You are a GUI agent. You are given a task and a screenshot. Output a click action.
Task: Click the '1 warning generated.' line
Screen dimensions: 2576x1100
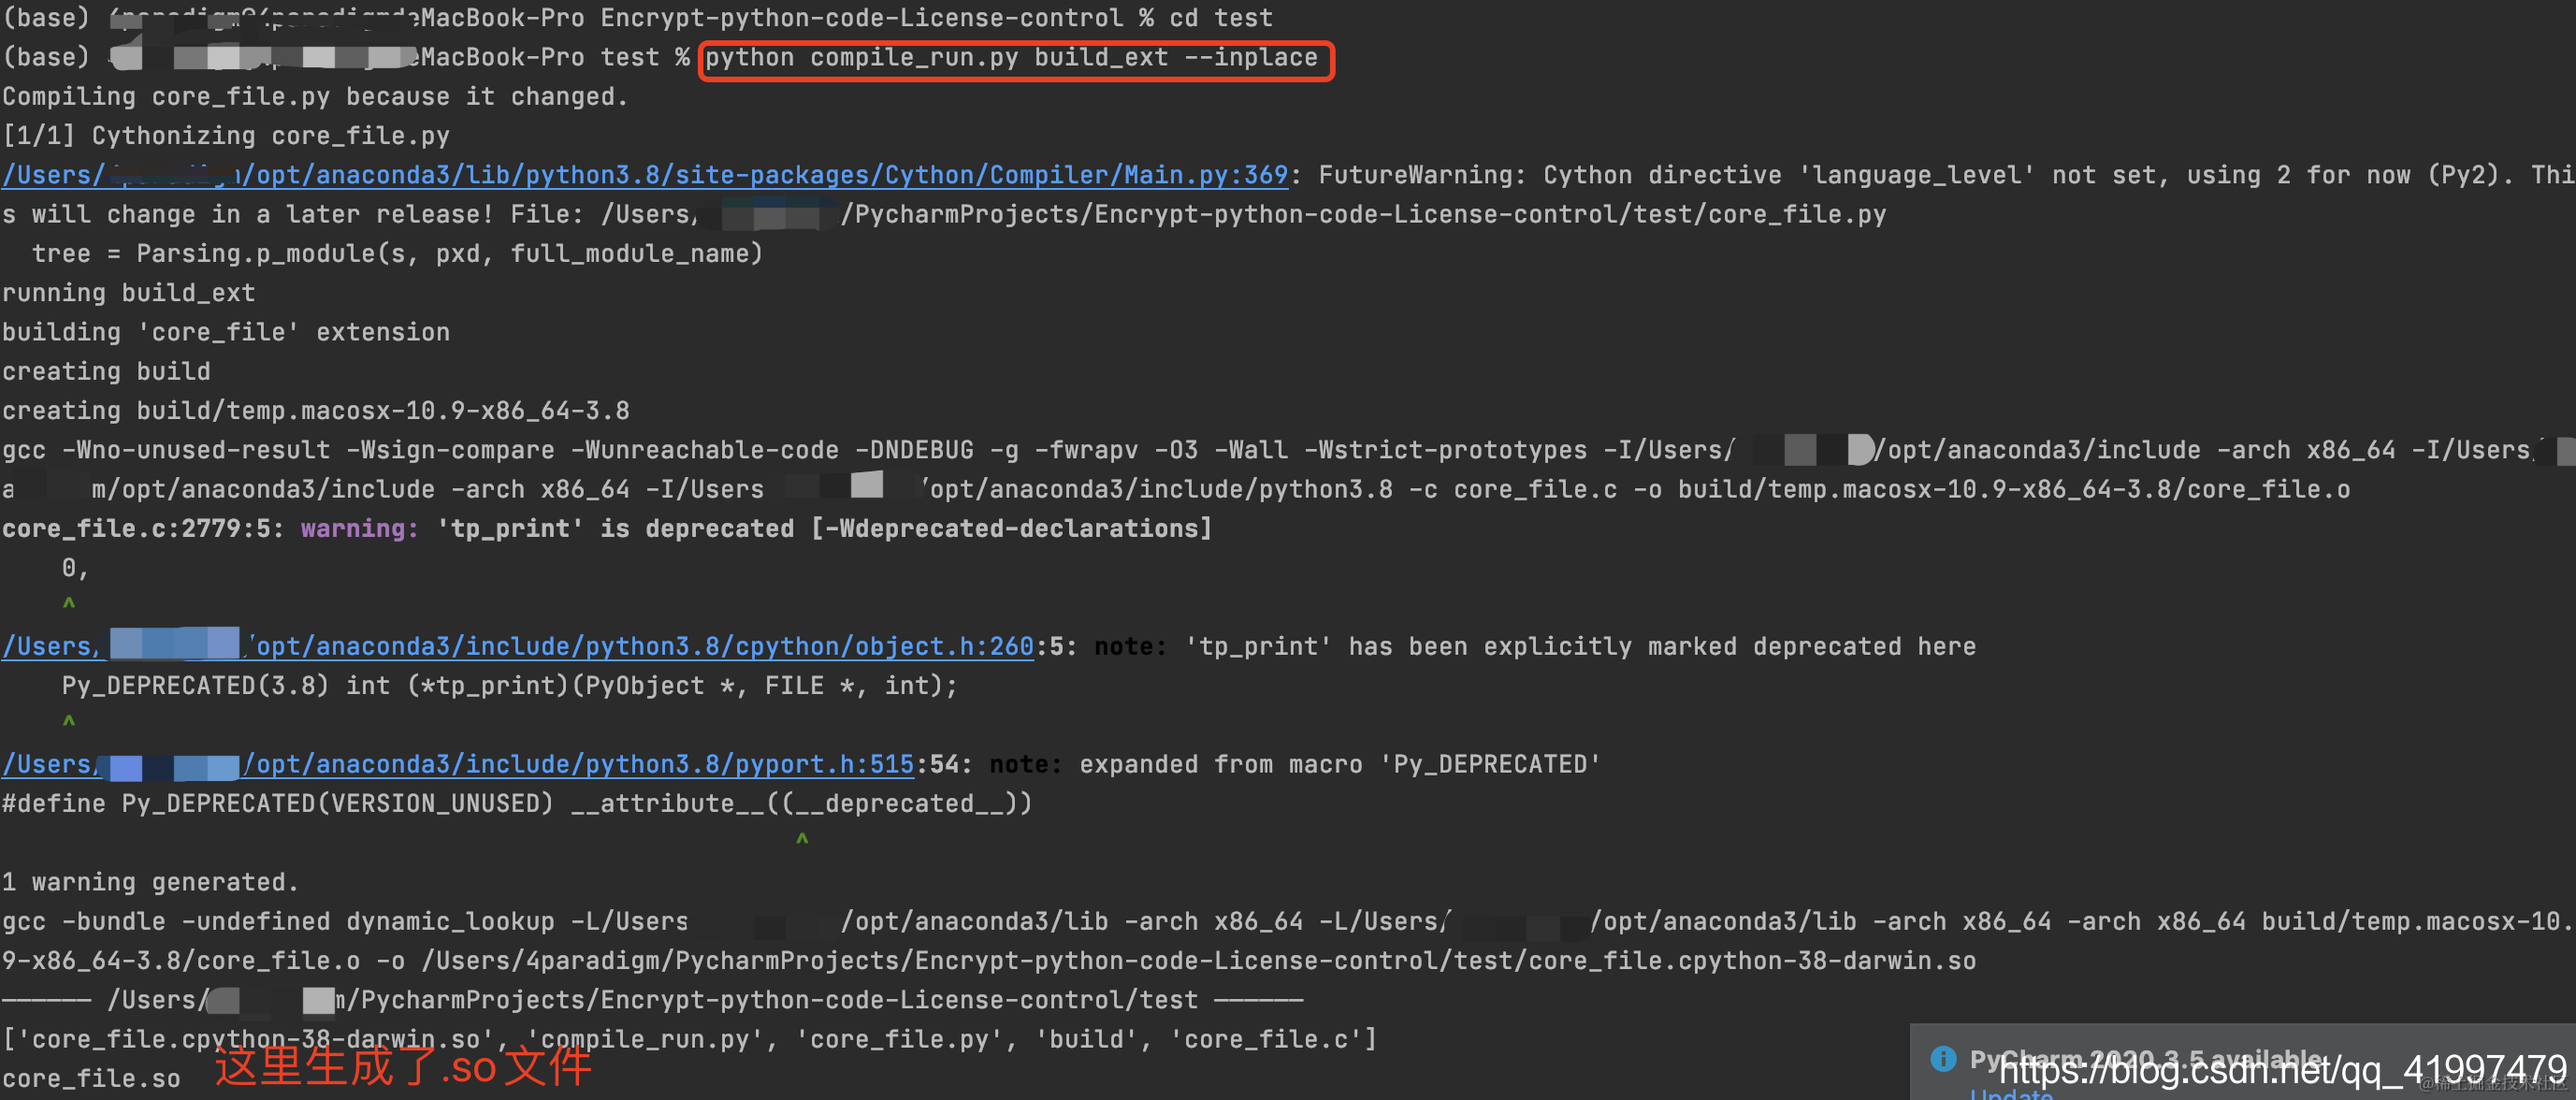click(x=150, y=882)
